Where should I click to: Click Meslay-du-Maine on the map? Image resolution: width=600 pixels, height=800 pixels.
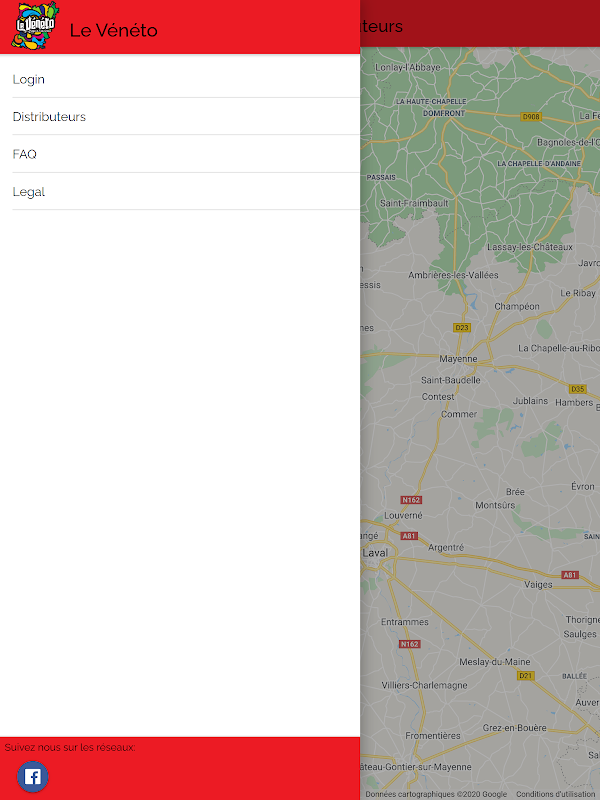click(494, 662)
